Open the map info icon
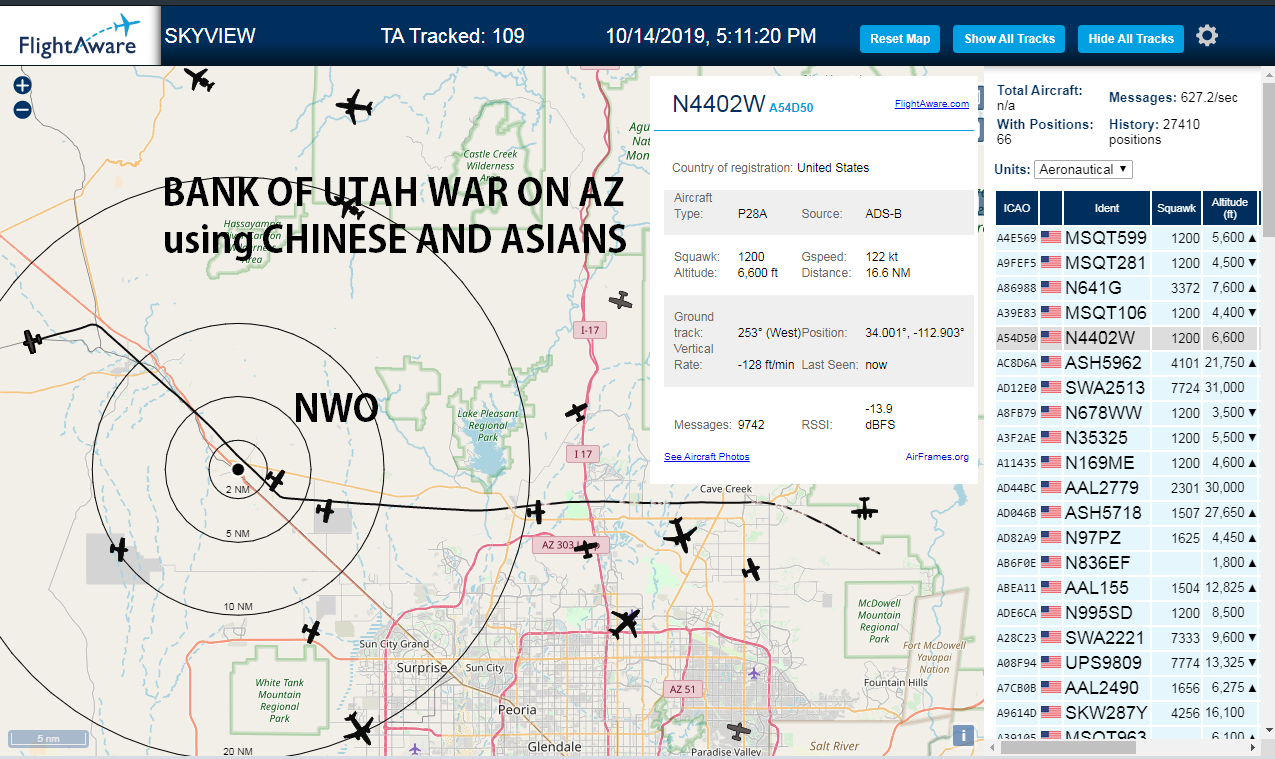Viewport: 1275px width, 759px height. pyautogui.click(x=963, y=735)
